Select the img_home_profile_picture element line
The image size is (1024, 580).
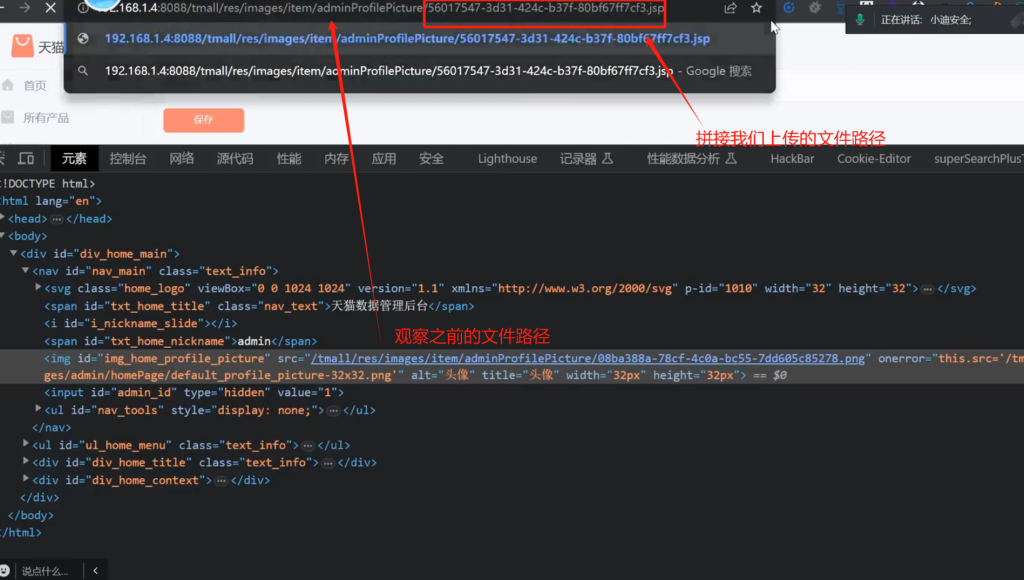[512, 366]
